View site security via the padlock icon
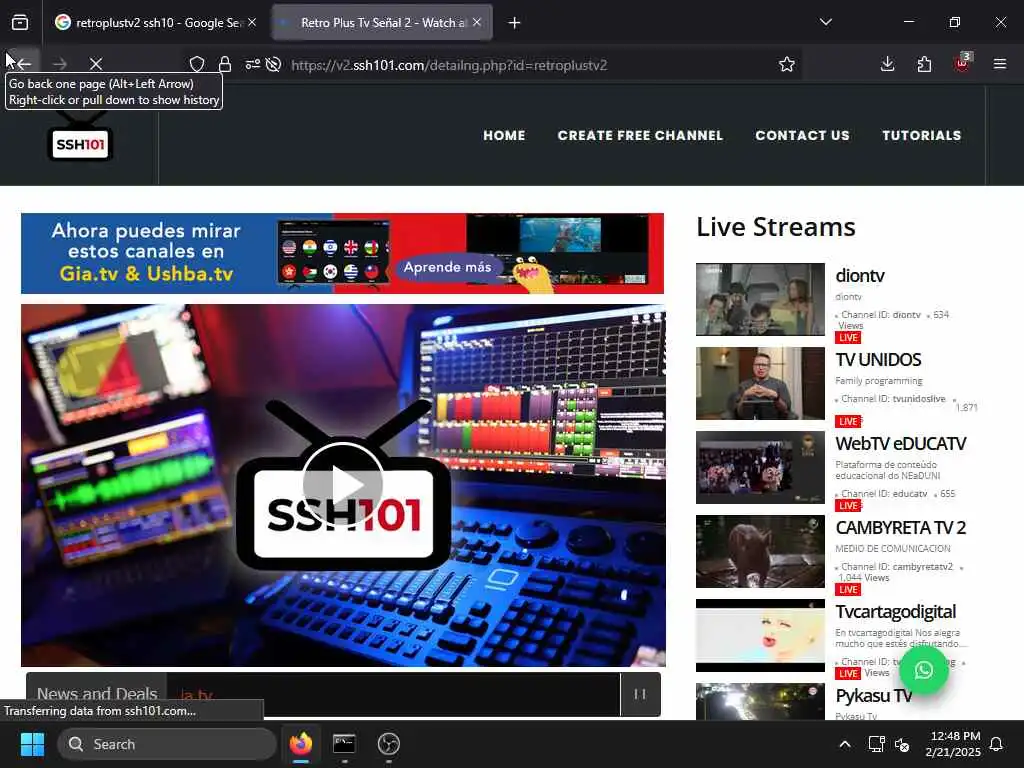Screen dimensions: 1024x768 pyautogui.click(x=225, y=64)
